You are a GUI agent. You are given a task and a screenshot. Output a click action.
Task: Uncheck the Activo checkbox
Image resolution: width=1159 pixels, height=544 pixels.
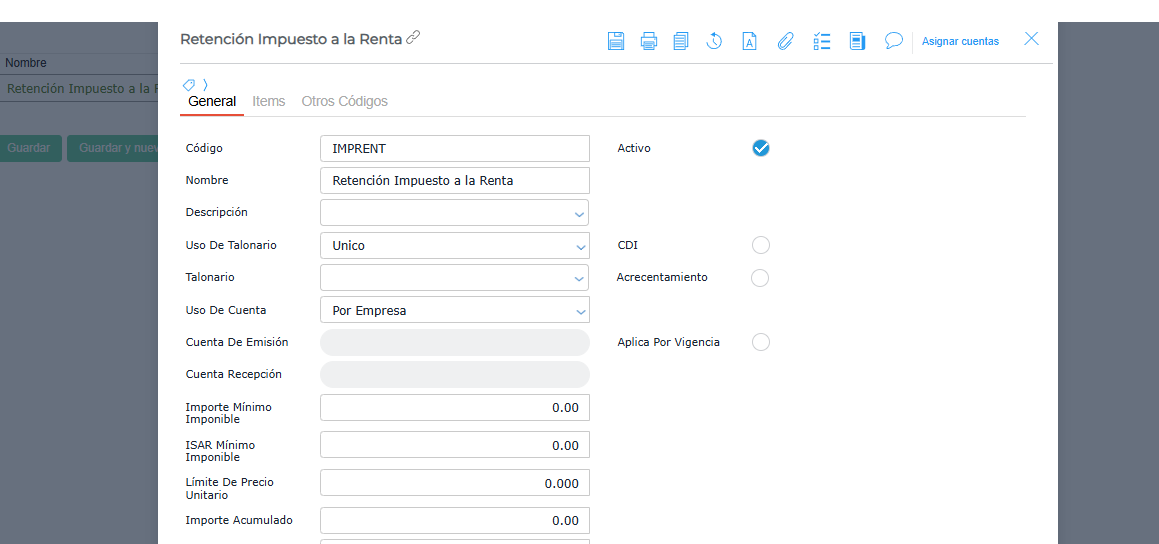coord(761,148)
